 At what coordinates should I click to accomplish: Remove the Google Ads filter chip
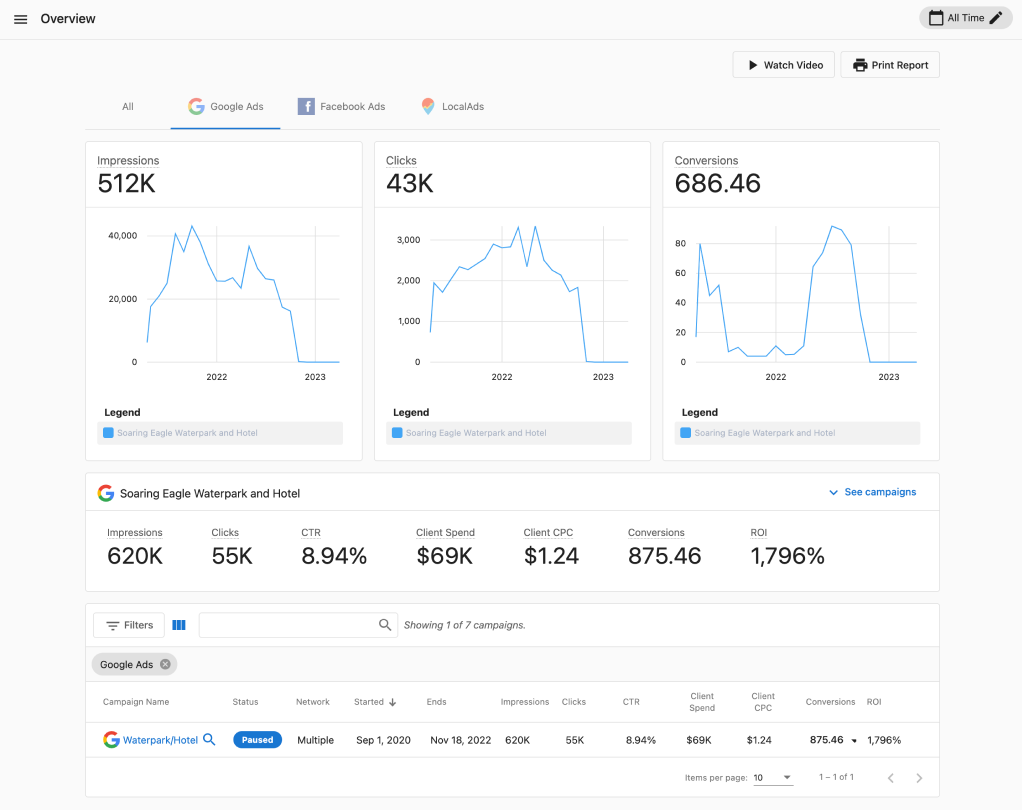point(165,663)
